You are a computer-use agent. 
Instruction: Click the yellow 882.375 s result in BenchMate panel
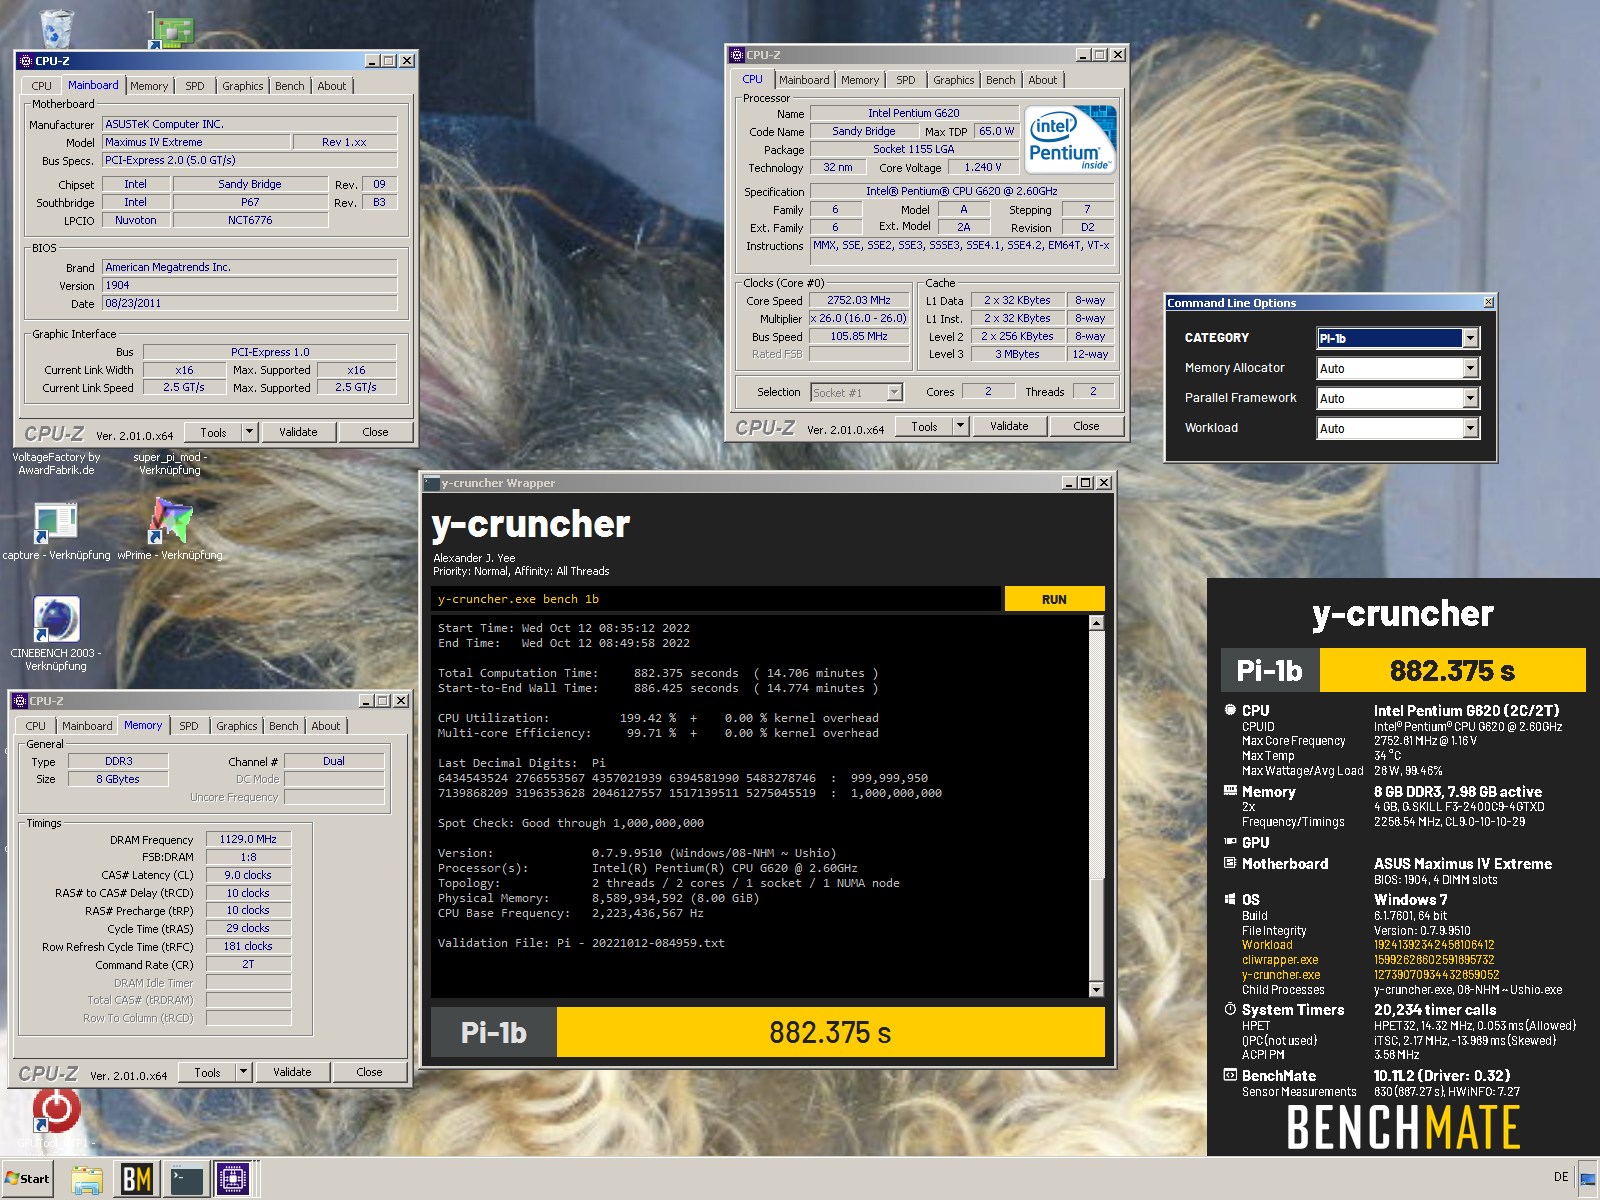click(x=1452, y=670)
